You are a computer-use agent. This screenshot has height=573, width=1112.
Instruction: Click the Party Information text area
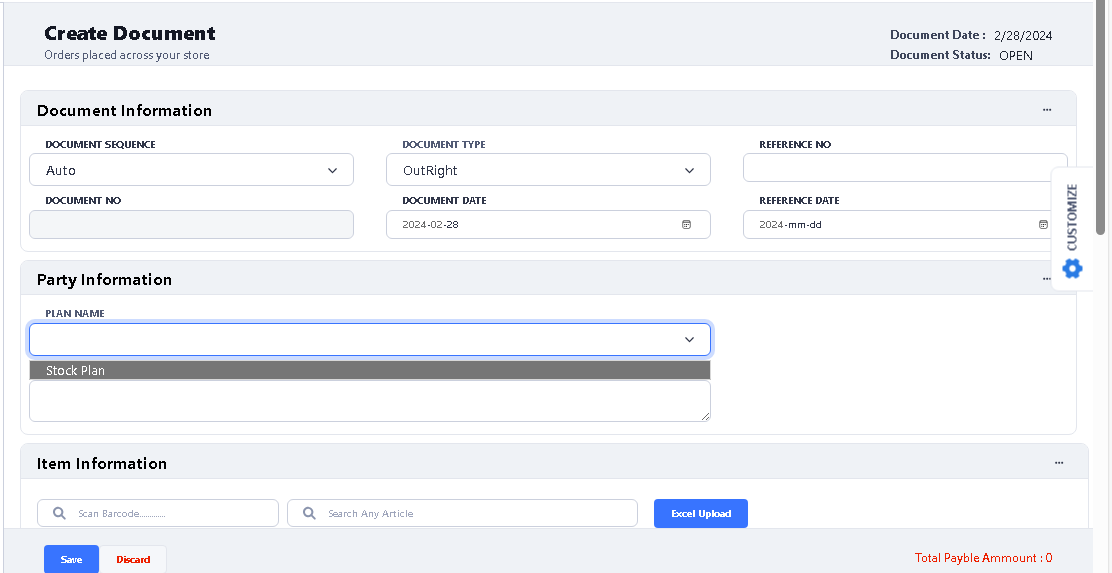(370, 401)
